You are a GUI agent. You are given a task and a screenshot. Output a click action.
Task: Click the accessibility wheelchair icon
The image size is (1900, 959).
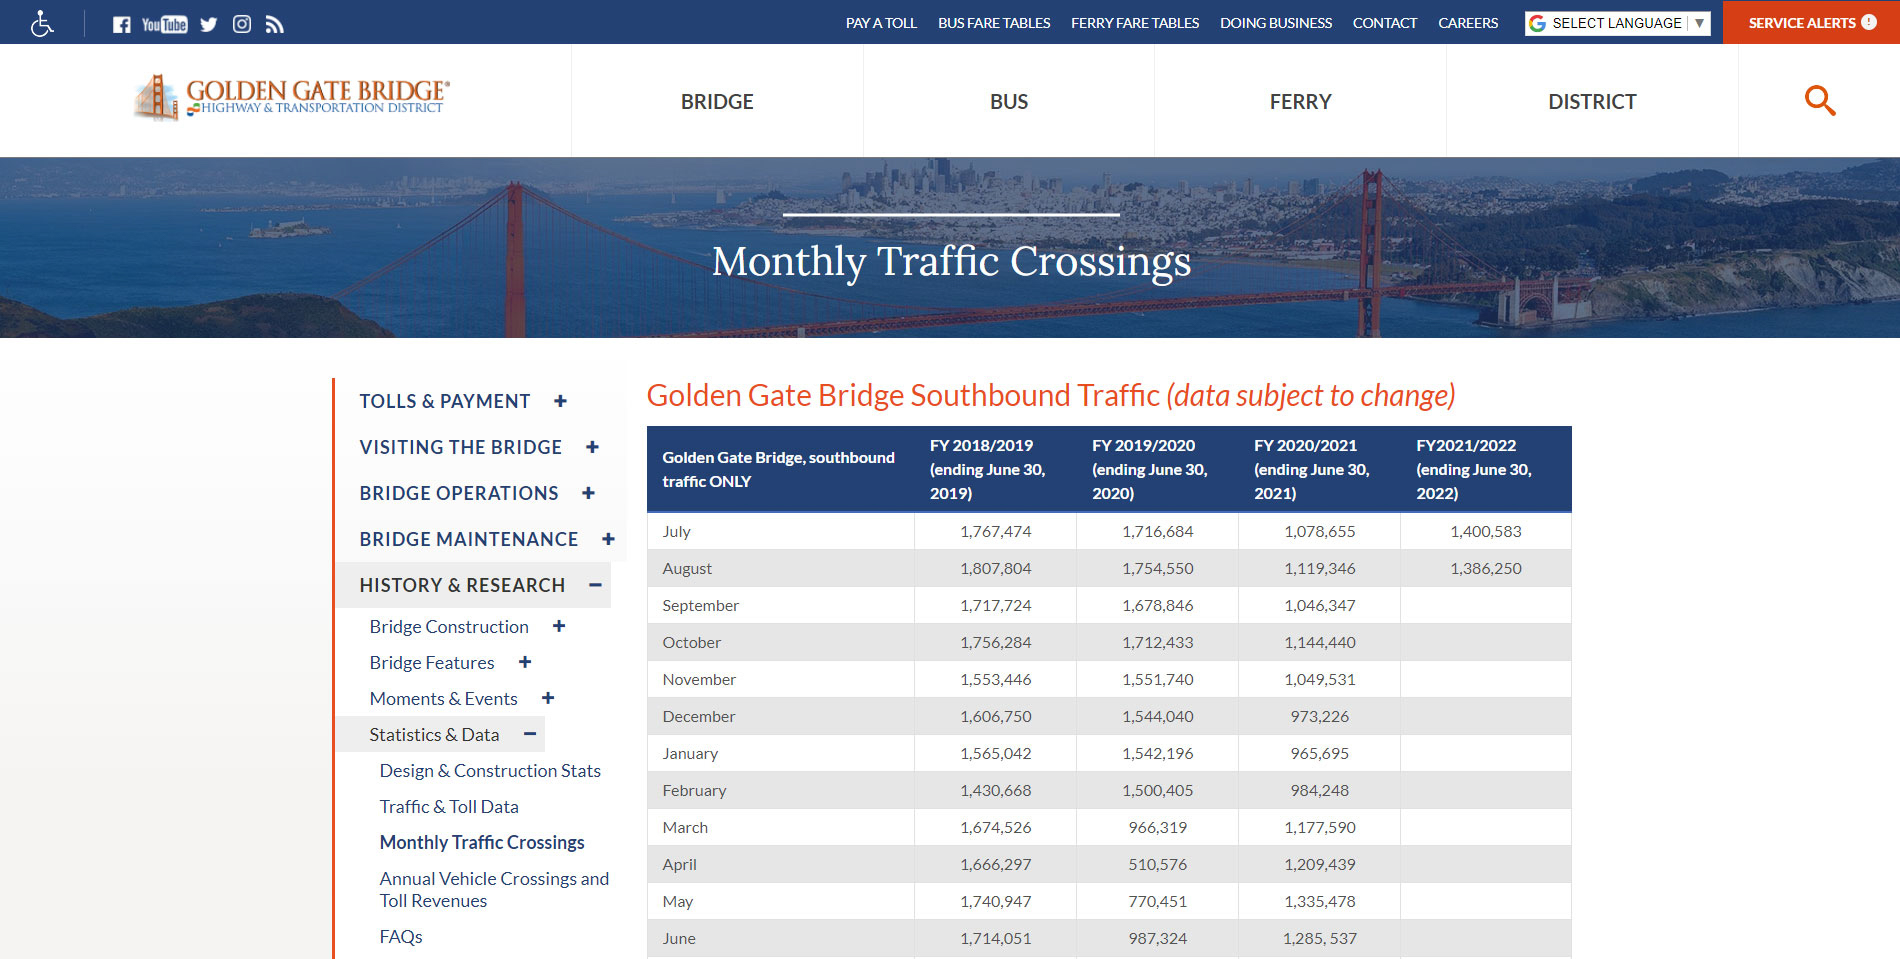42,23
